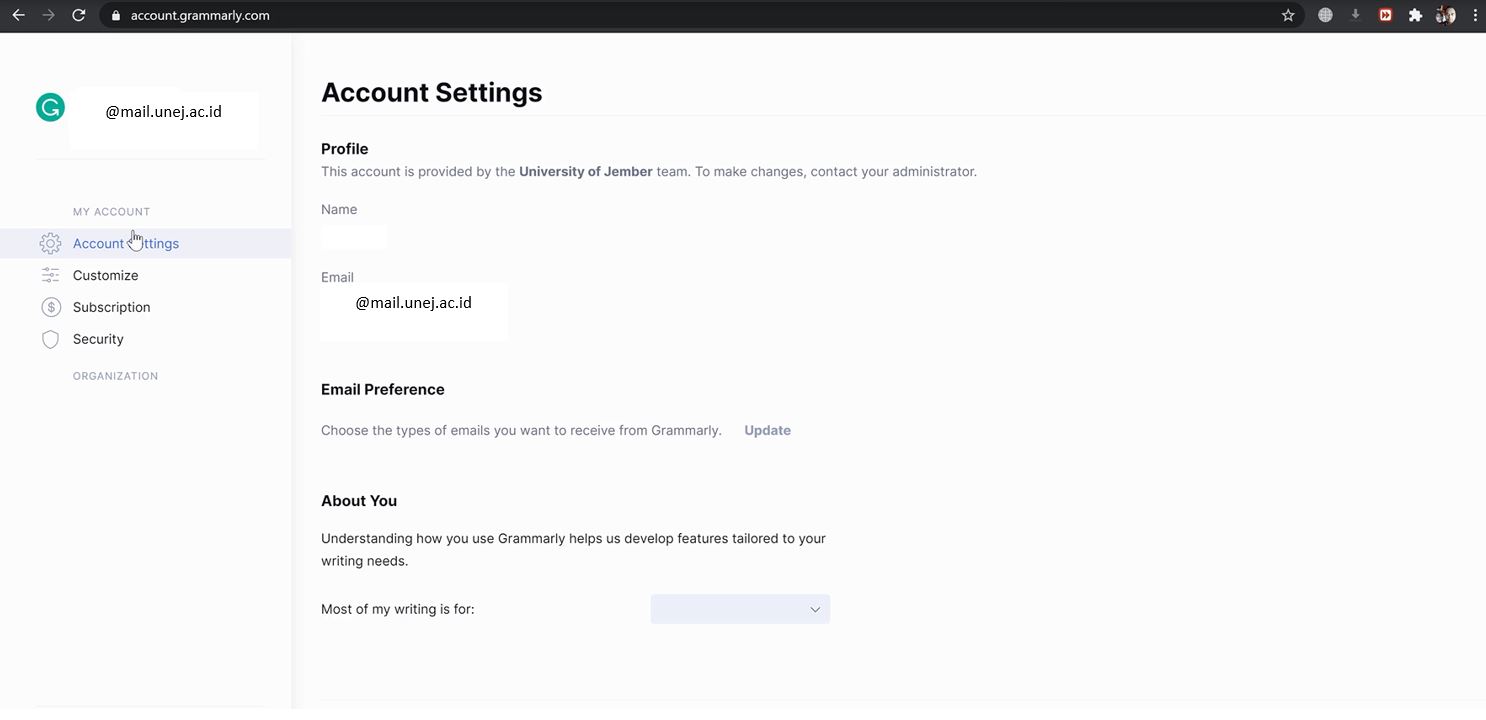Open the Extensions puzzle piece menu
This screenshot has height=720, width=1486.
(1415, 15)
